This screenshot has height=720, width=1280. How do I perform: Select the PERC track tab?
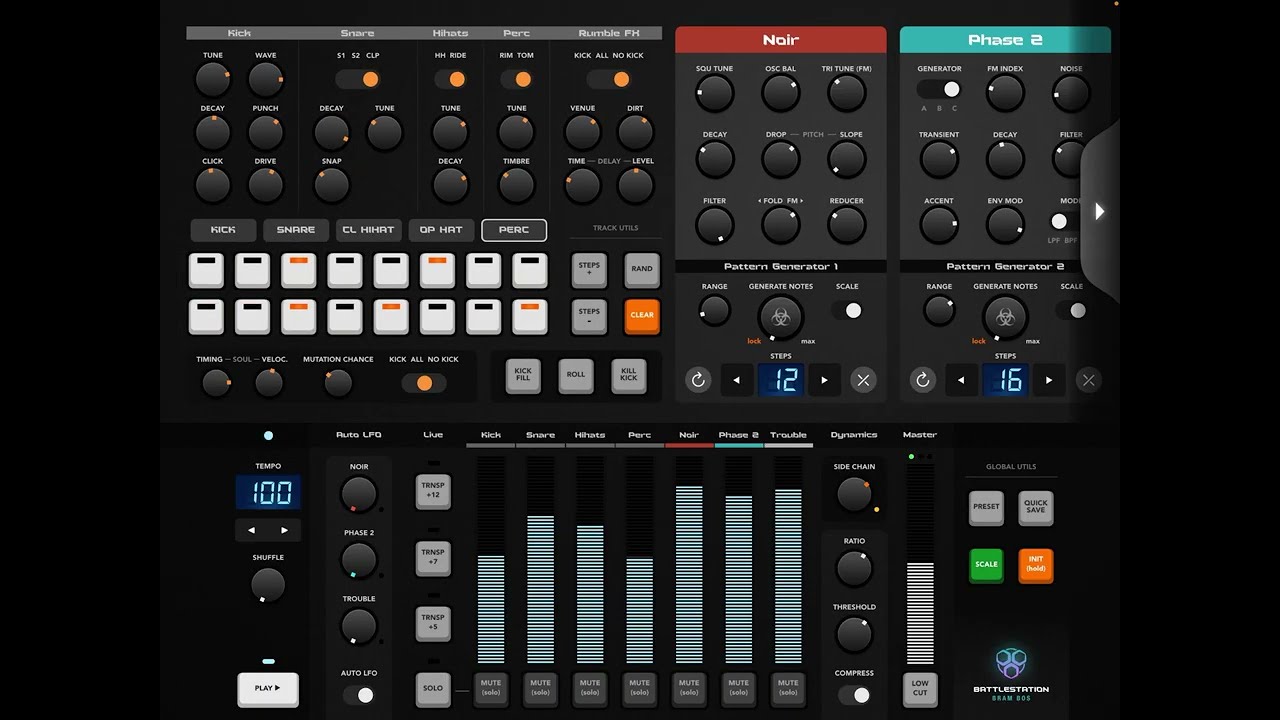point(514,230)
